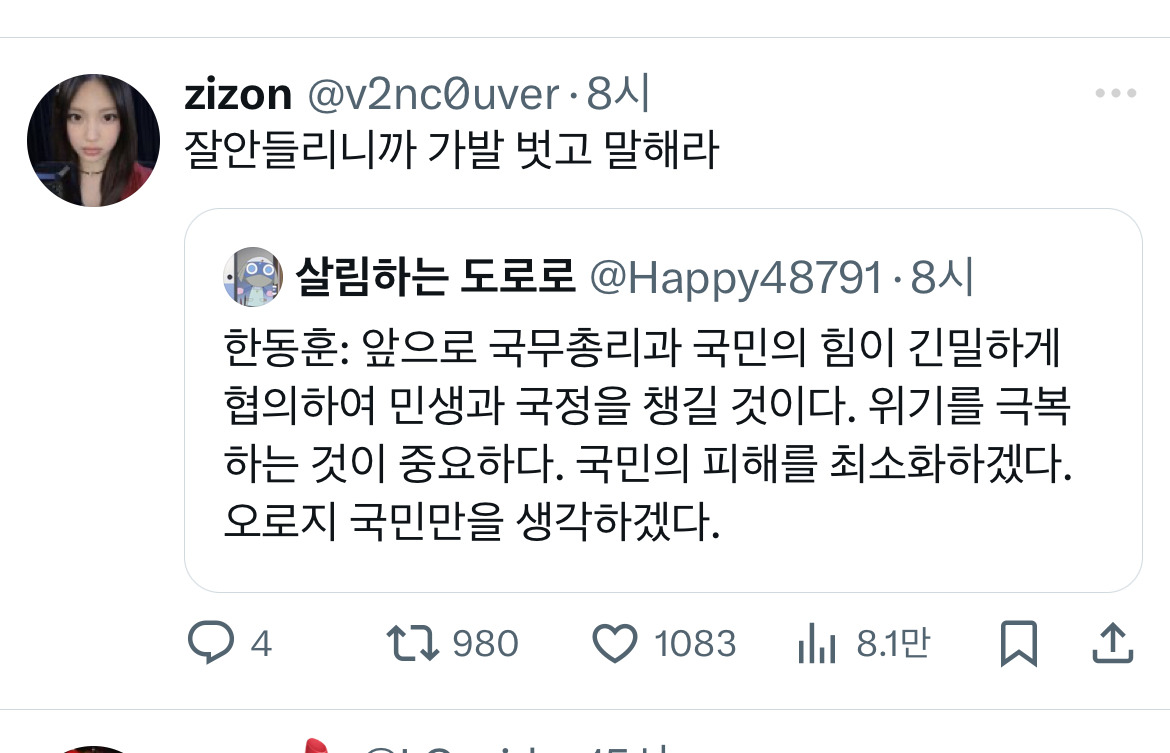Tap the 980 repost count
This screenshot has height=753, width=1170.
485,643
